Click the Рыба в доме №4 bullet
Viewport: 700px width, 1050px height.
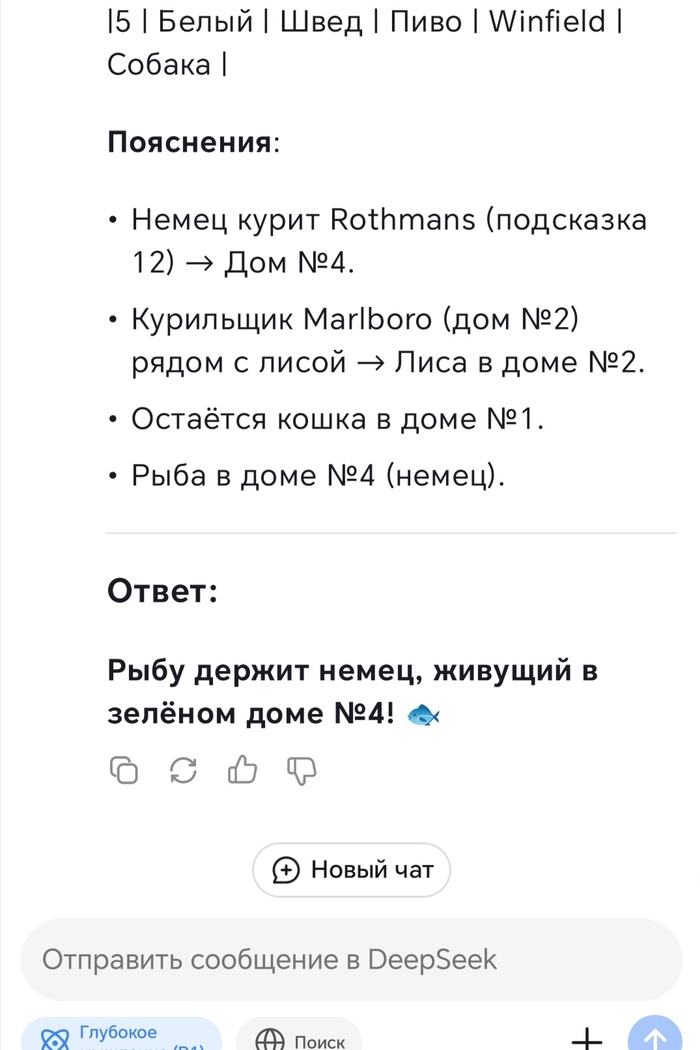(318, 476)
